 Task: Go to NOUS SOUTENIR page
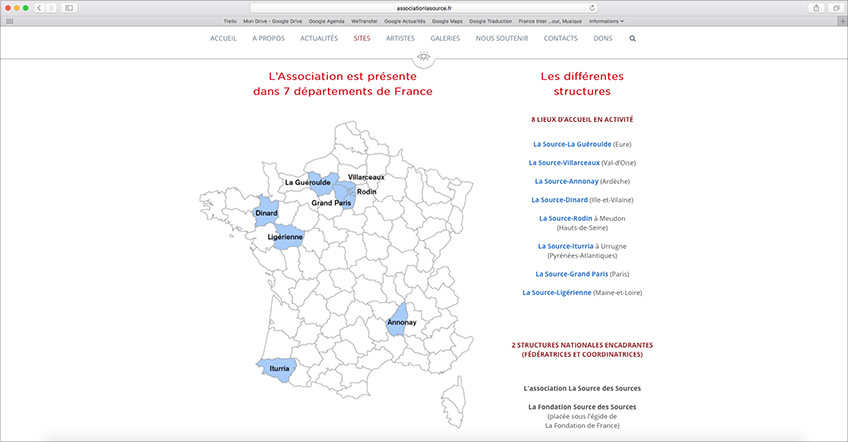502,38
